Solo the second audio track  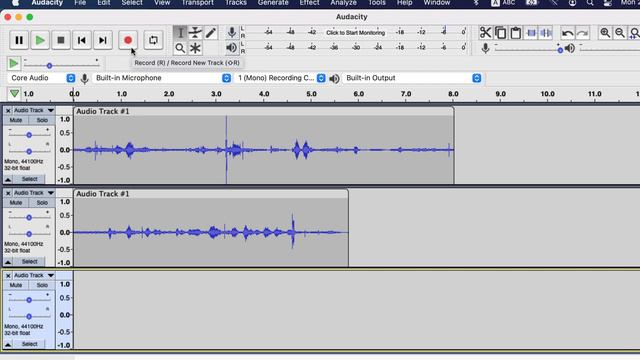42,203
